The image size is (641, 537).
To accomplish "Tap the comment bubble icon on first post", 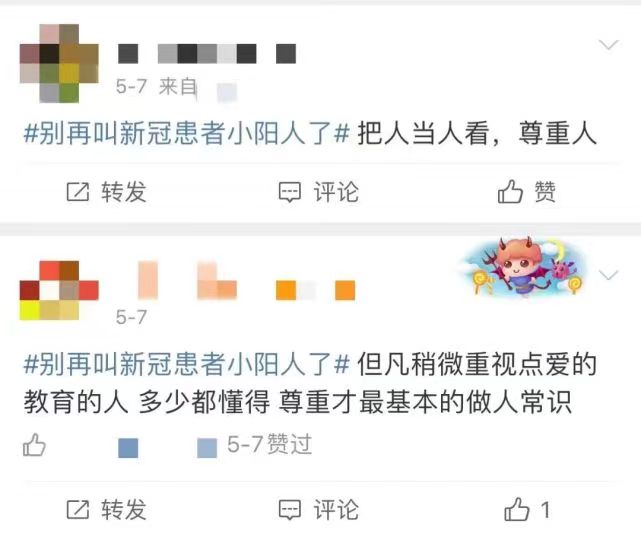I will (290, 192).
